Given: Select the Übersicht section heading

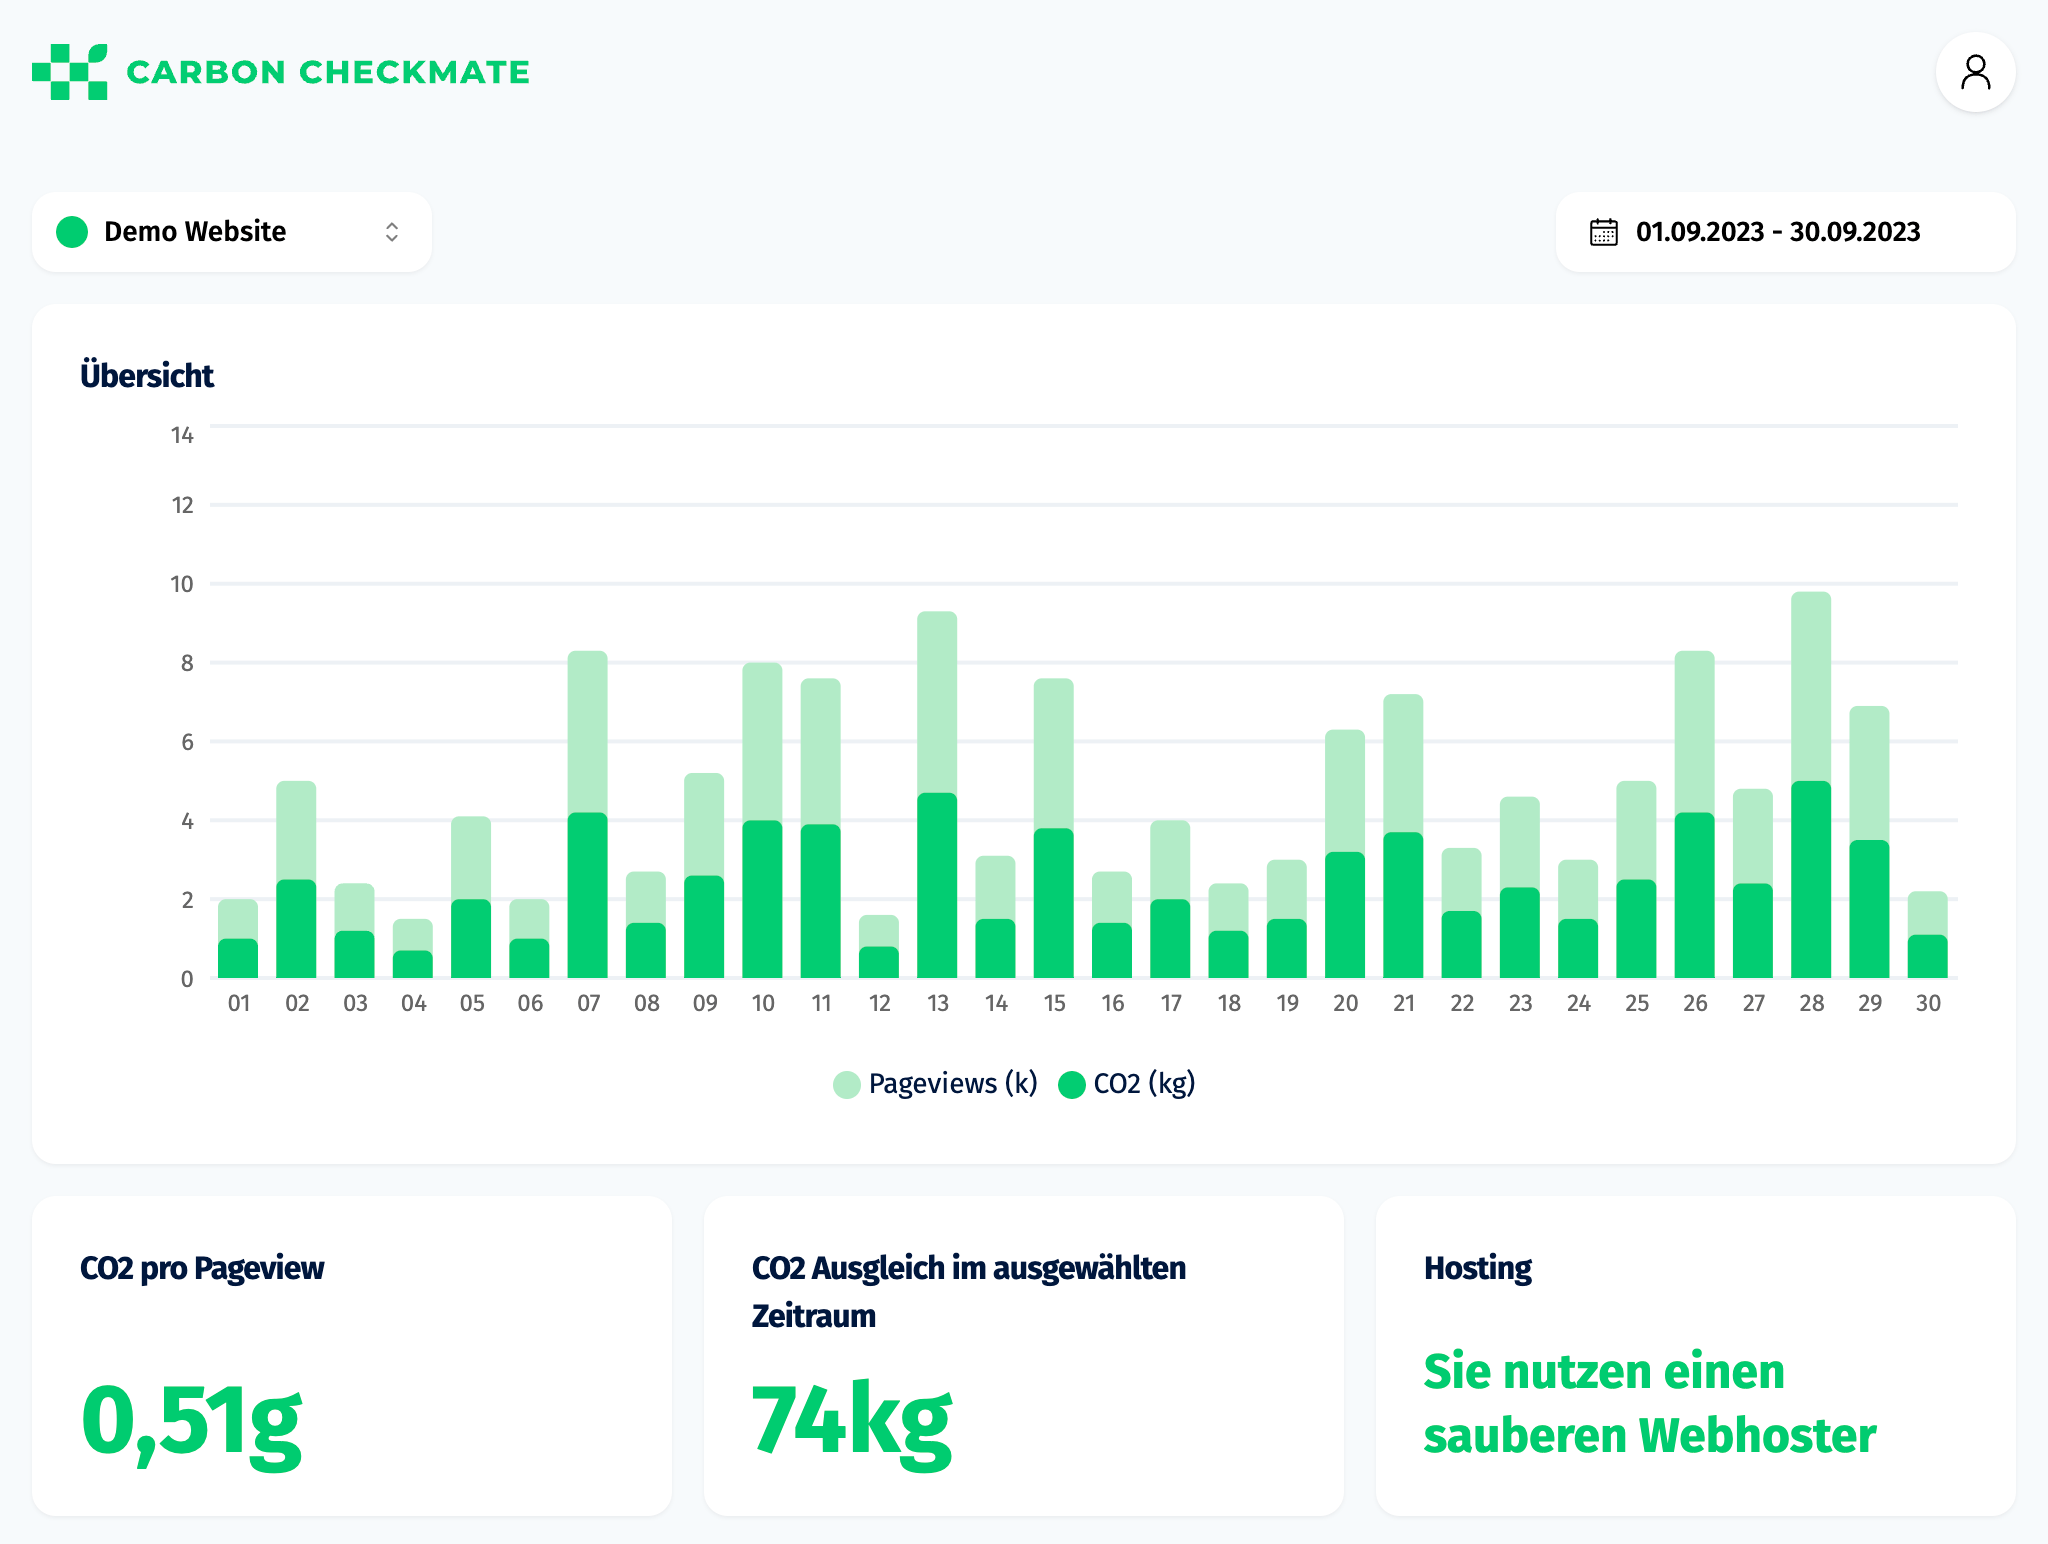Looking at the screenshot, I should (146, 375).
